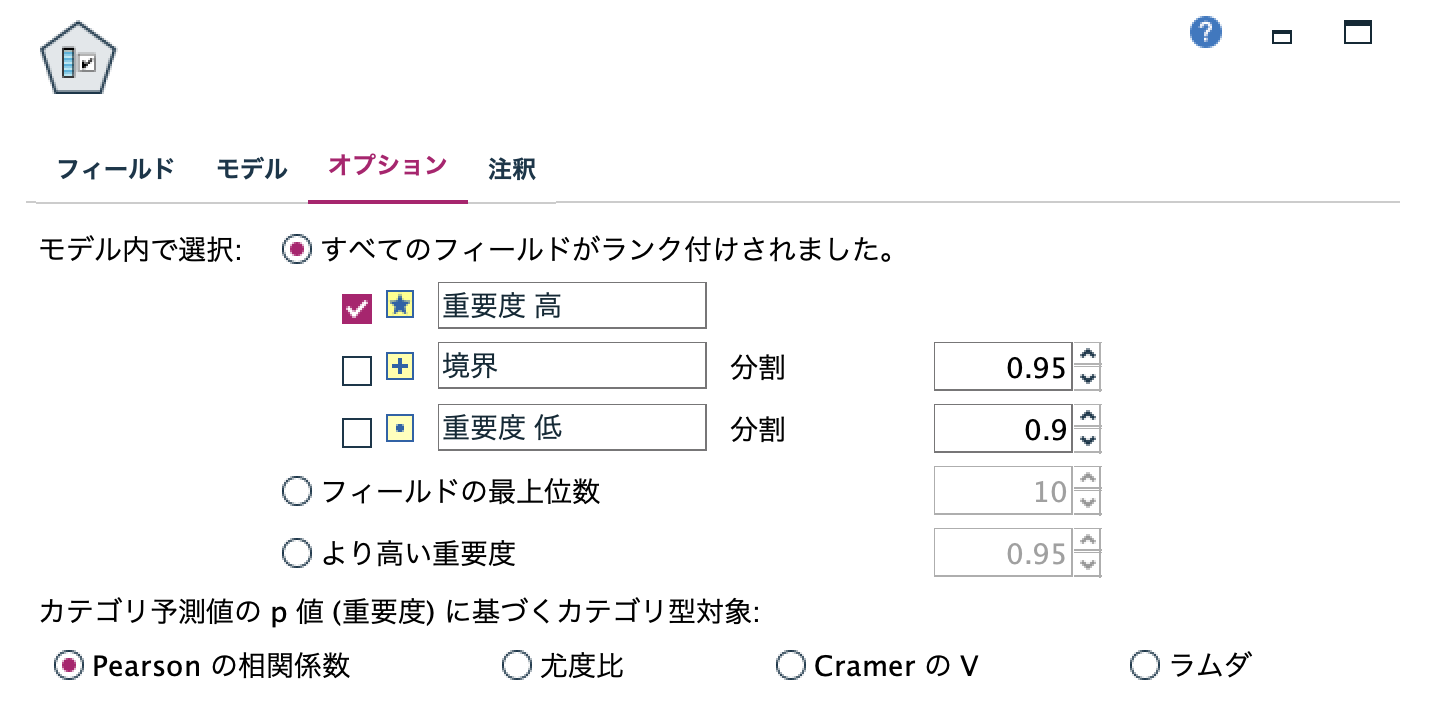Click the dot icon beside 重要度 低
Image resolution: width=1432 pixels, height=704 pixels.
click(399, 427)
